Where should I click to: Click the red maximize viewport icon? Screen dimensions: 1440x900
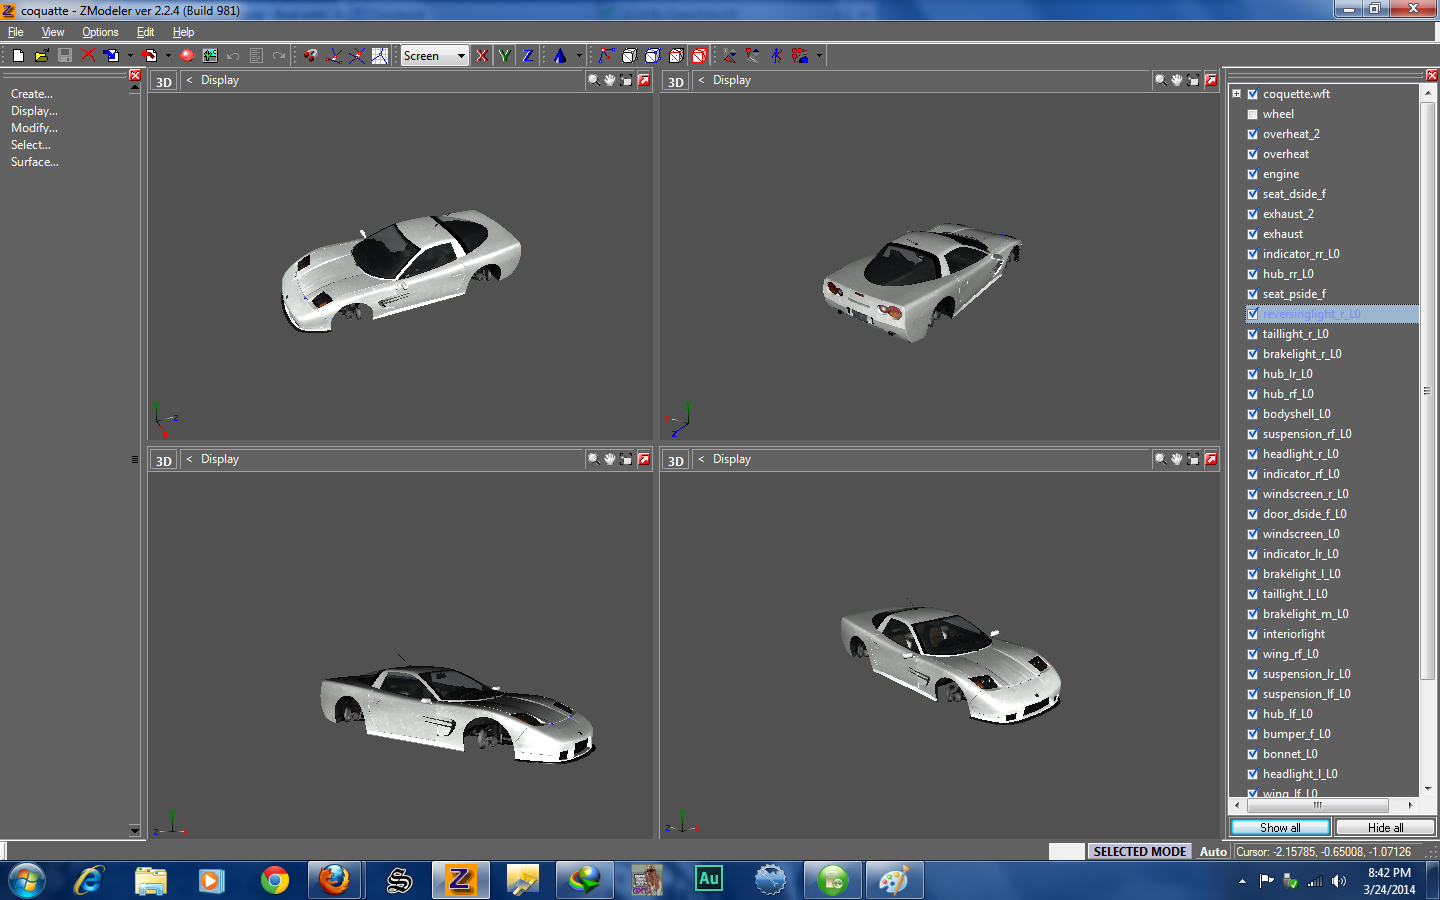[643, 80]
